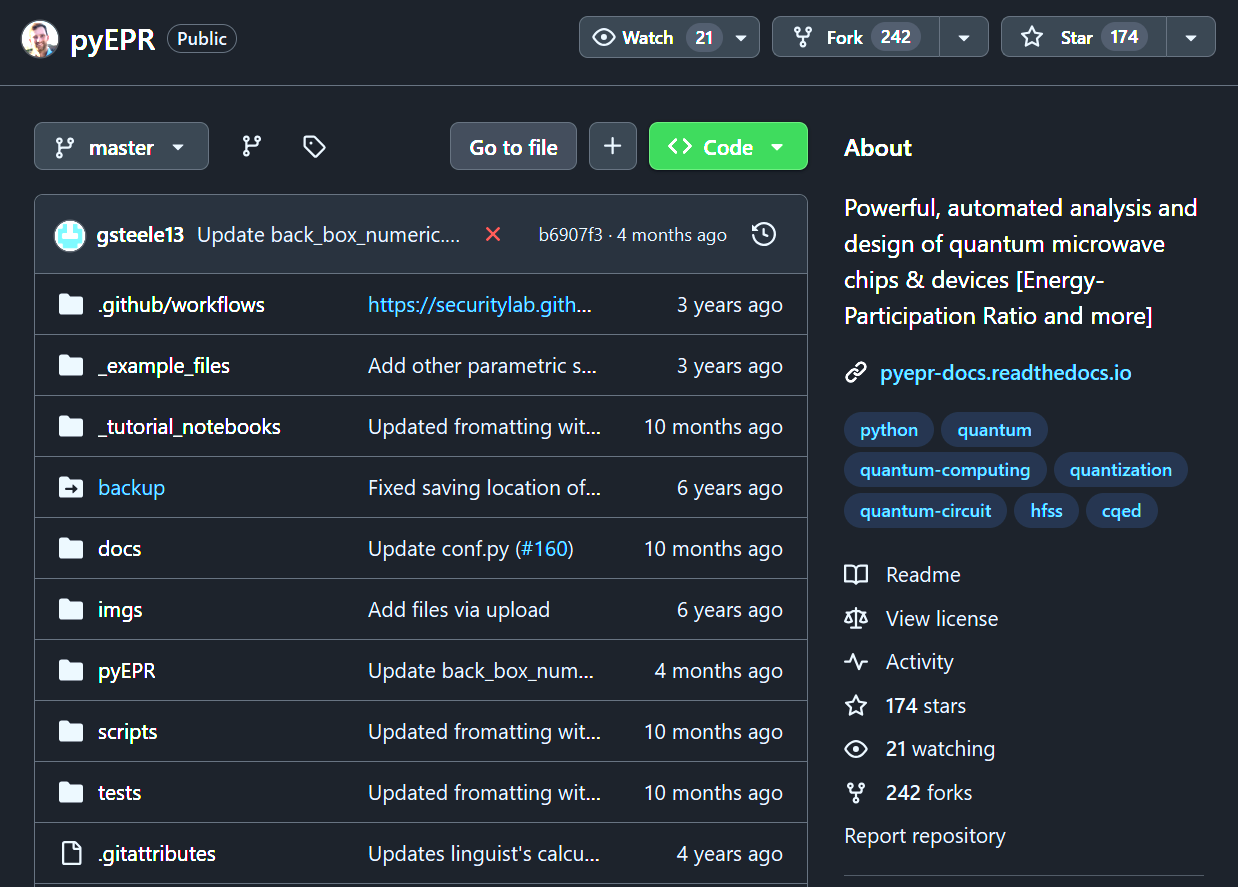
Task: Select the quantum-computing topic tag
Action: click(944, 469)
